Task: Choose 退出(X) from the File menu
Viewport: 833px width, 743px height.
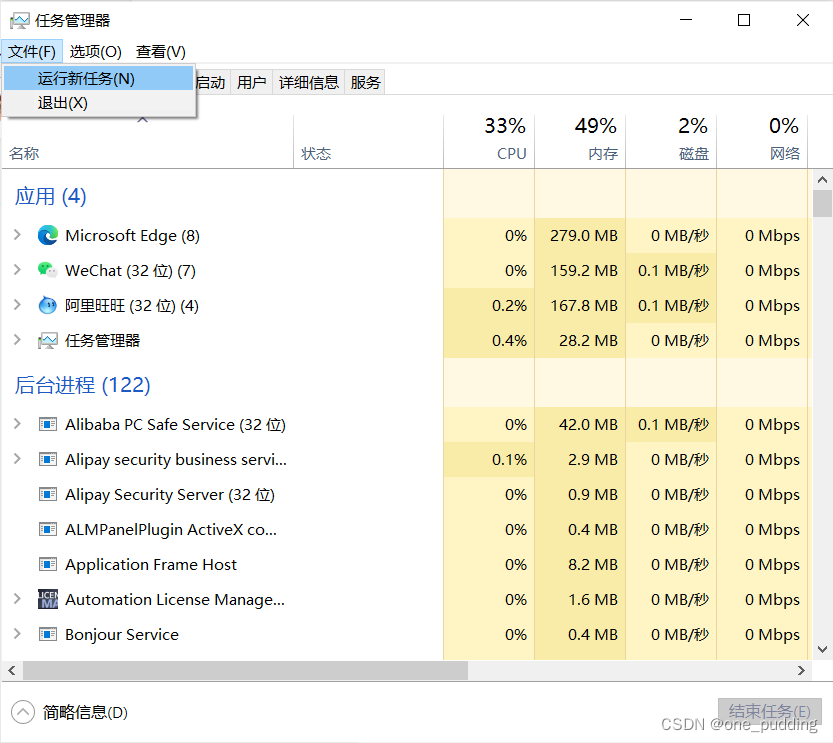Action: click(98, 103)
